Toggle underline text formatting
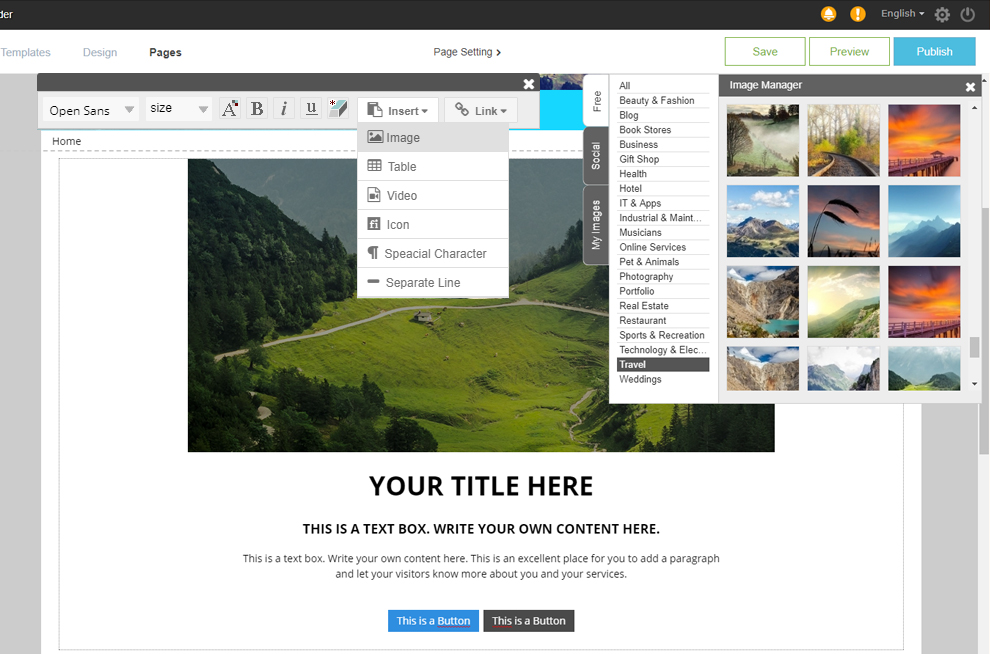Viewport: 990px width, 654px height. (311, 109)
